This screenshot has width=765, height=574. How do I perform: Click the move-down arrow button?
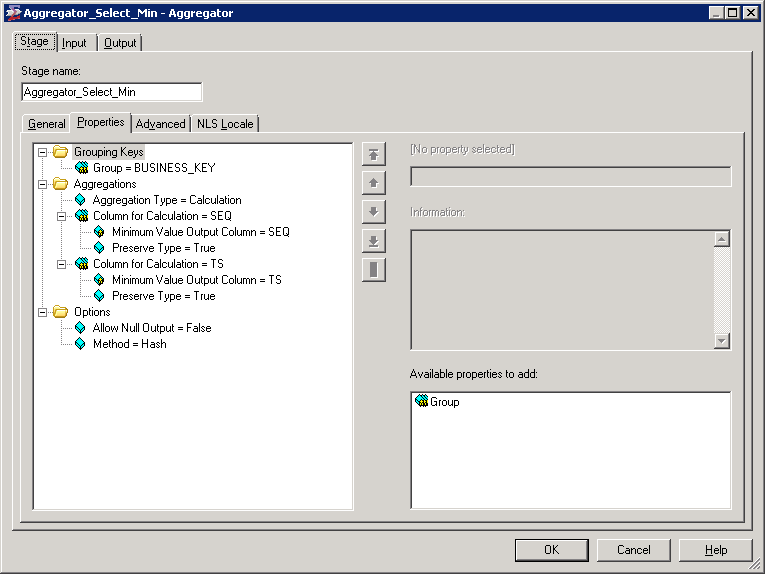pyautogui.click(x=374, y=212)
